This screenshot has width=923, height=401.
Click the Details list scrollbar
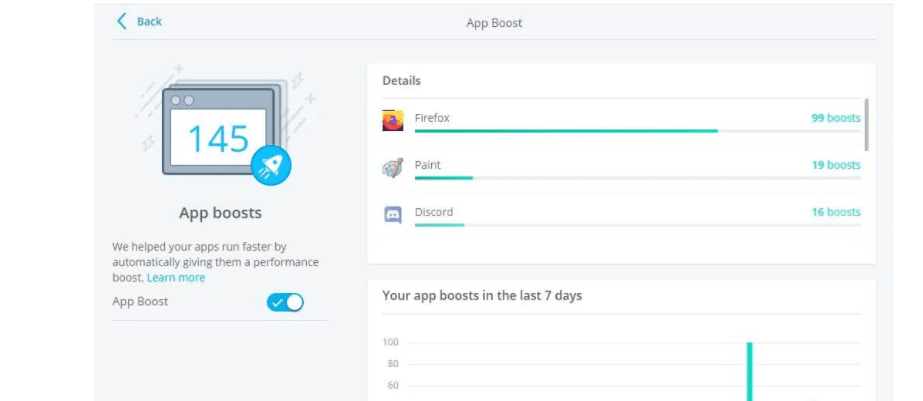pyautogui.click(x=866, y=124)
